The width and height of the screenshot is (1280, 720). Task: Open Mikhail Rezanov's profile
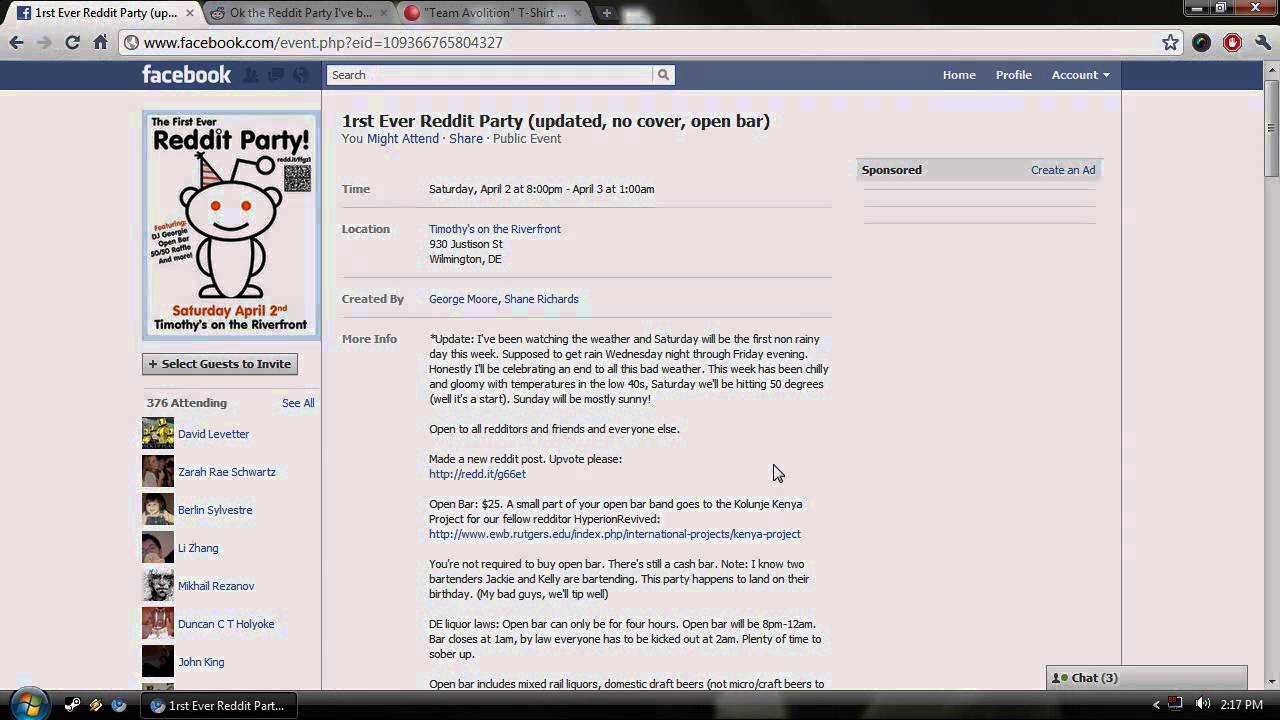[216, 586]
